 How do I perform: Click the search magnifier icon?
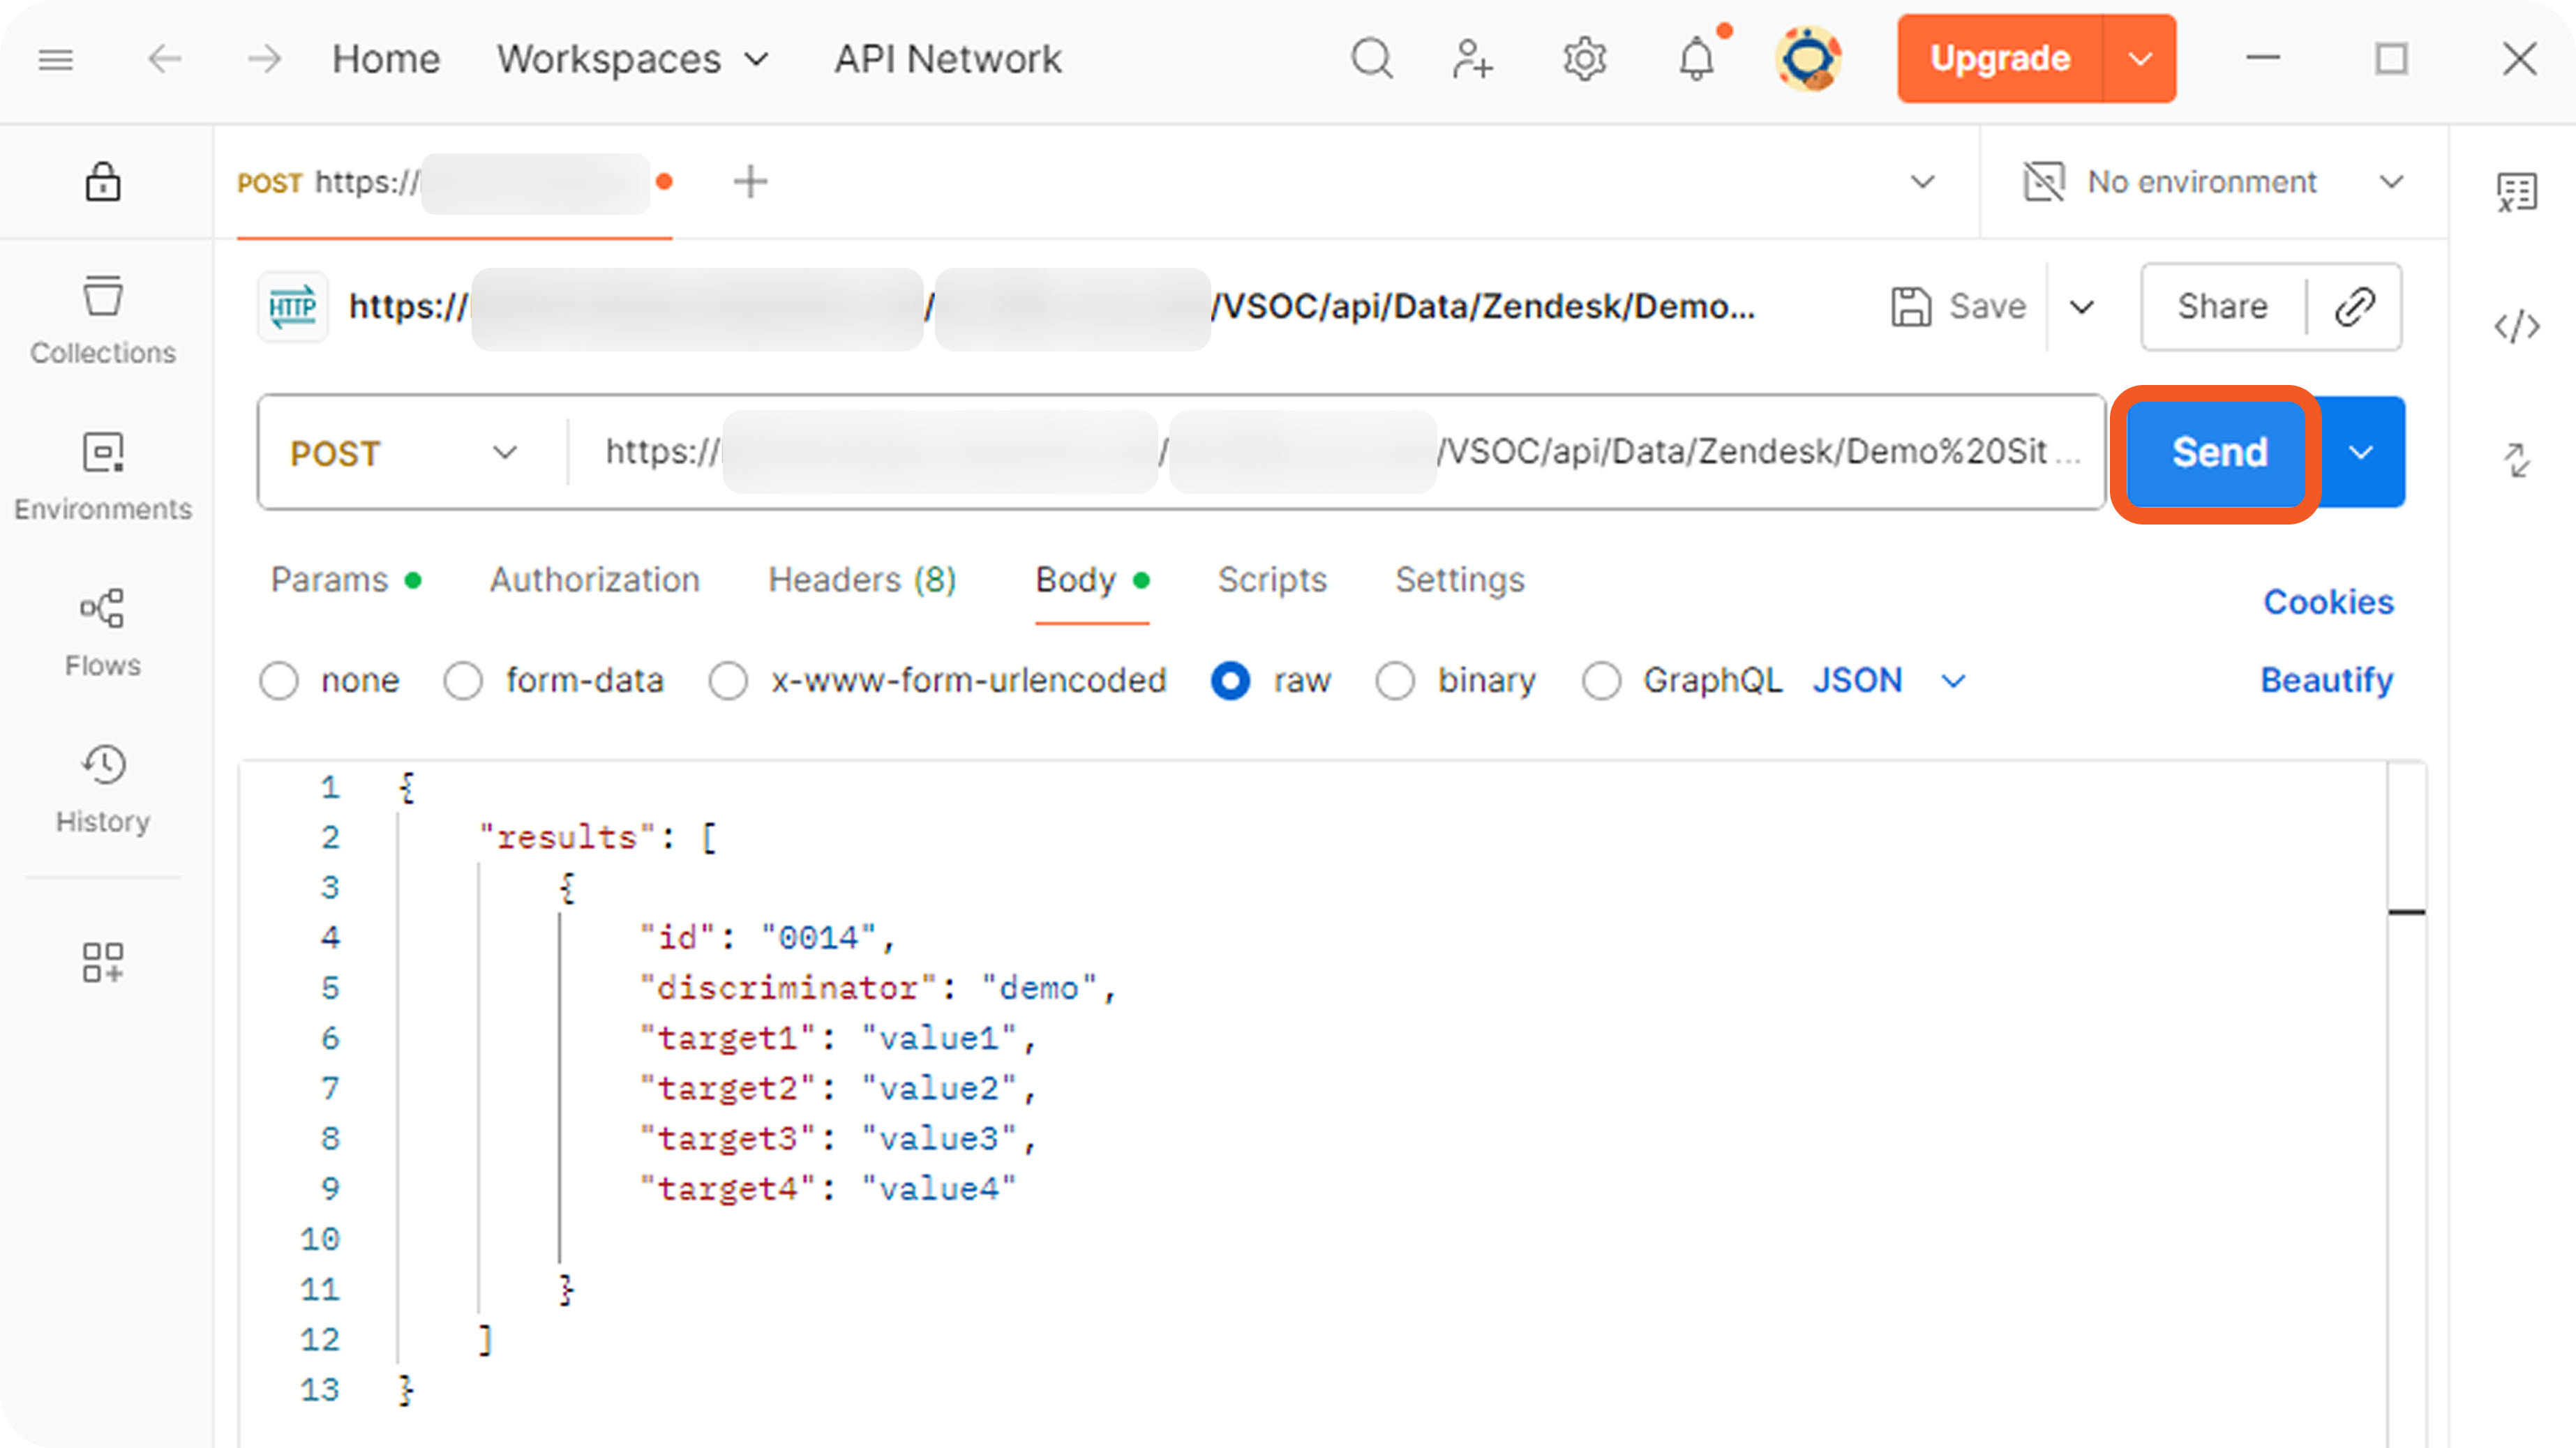1371,59
